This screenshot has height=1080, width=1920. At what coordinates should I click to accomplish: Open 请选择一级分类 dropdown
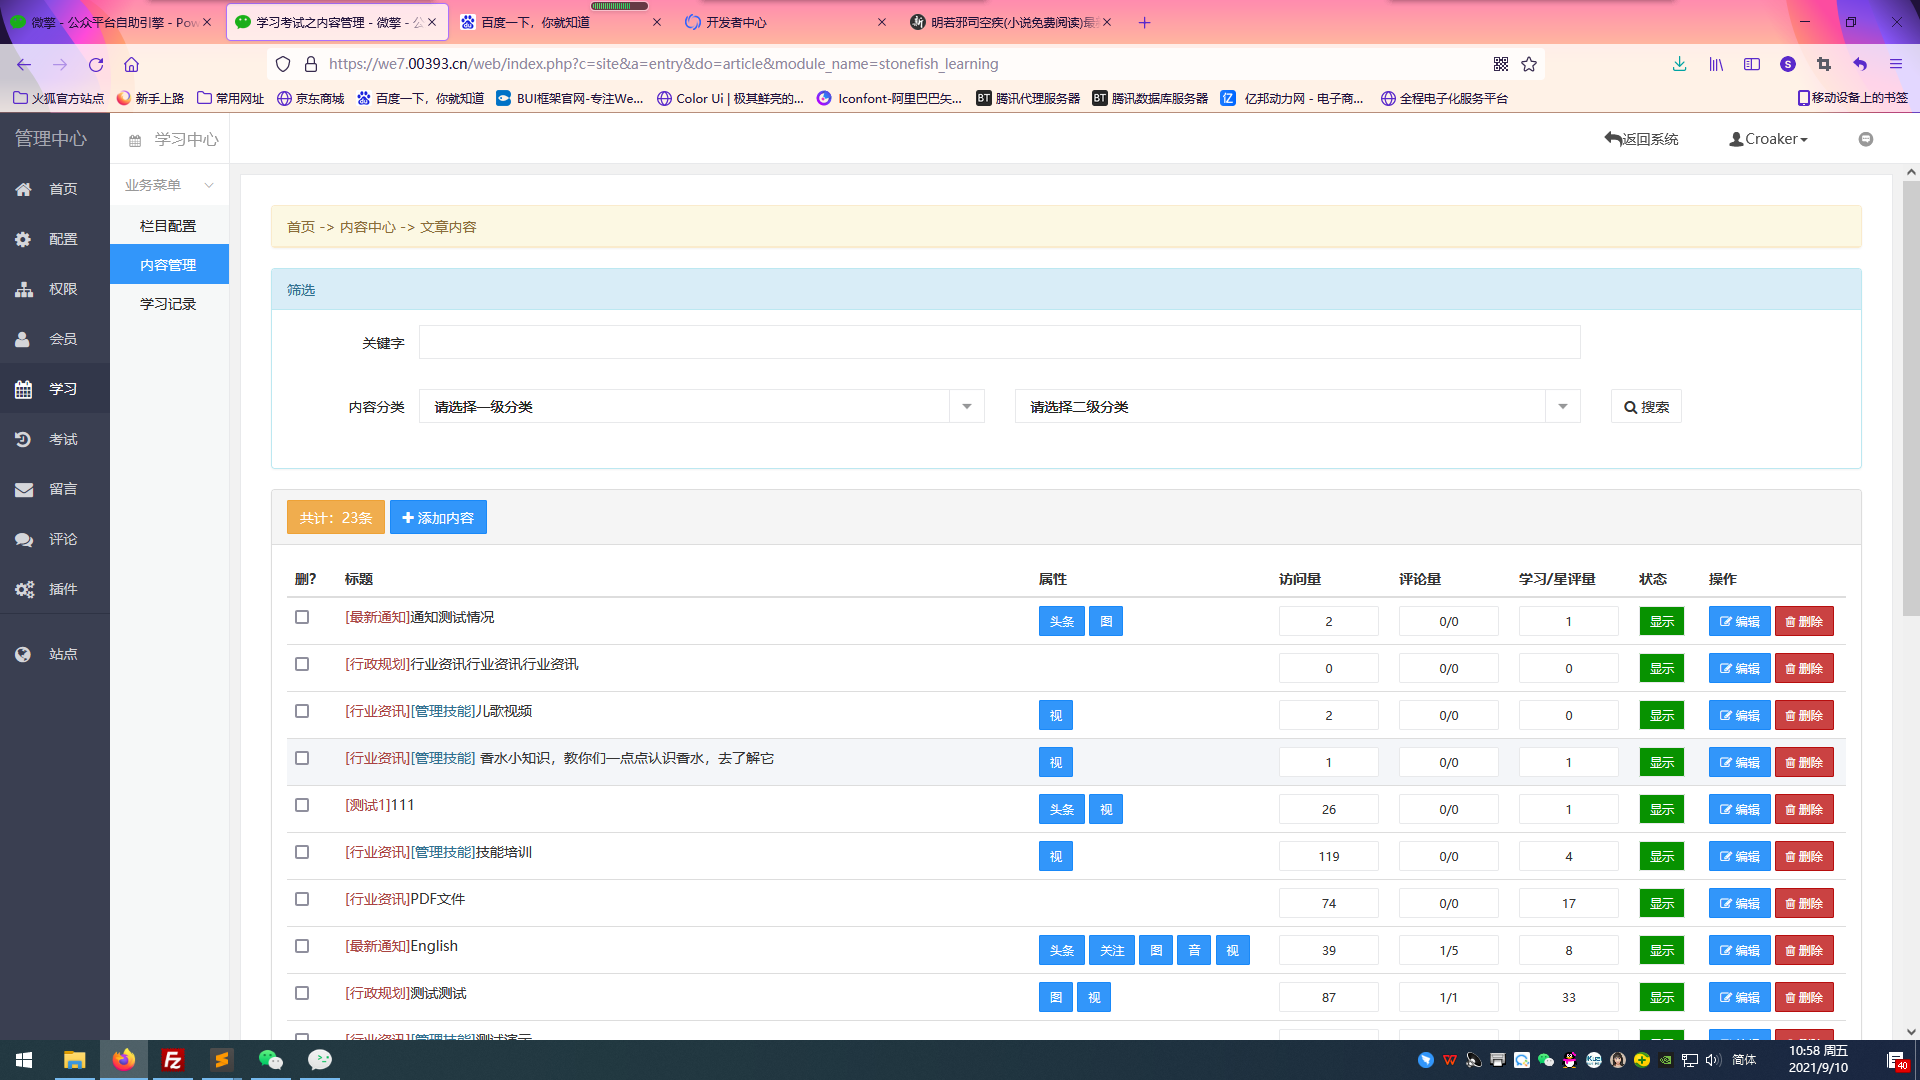click(x=702, y=406)
